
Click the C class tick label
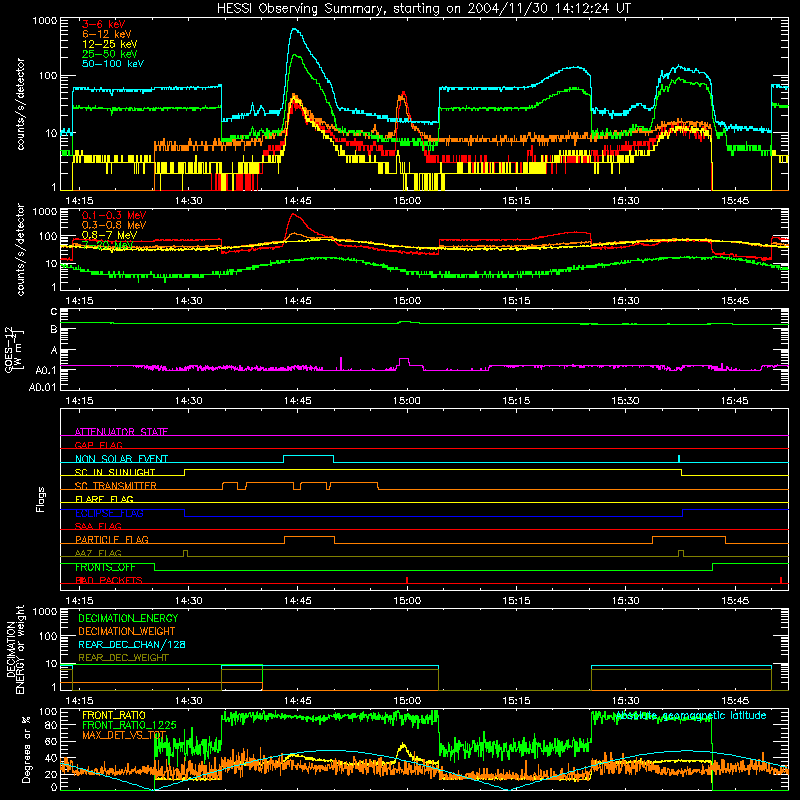54,312
